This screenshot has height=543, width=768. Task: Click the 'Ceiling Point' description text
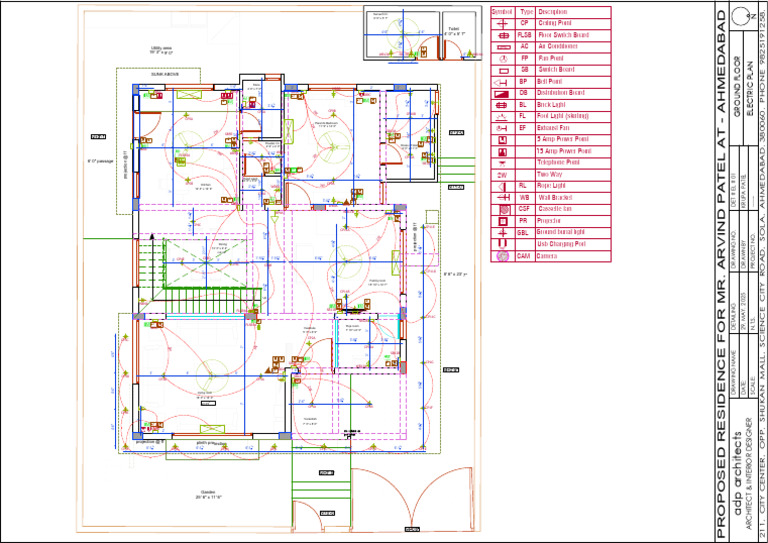(554, 23)
